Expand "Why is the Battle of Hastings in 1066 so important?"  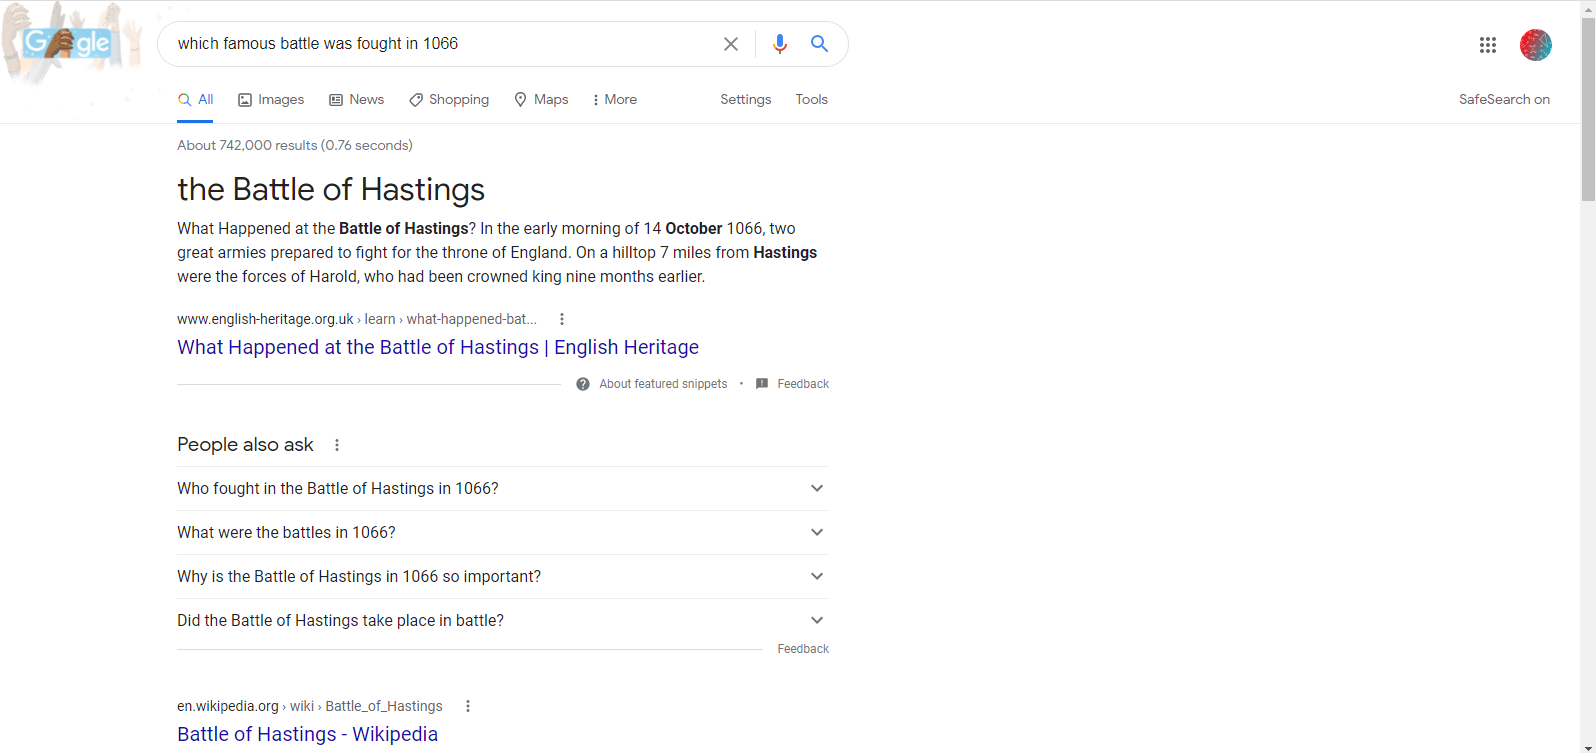click(x=503, y=576)
